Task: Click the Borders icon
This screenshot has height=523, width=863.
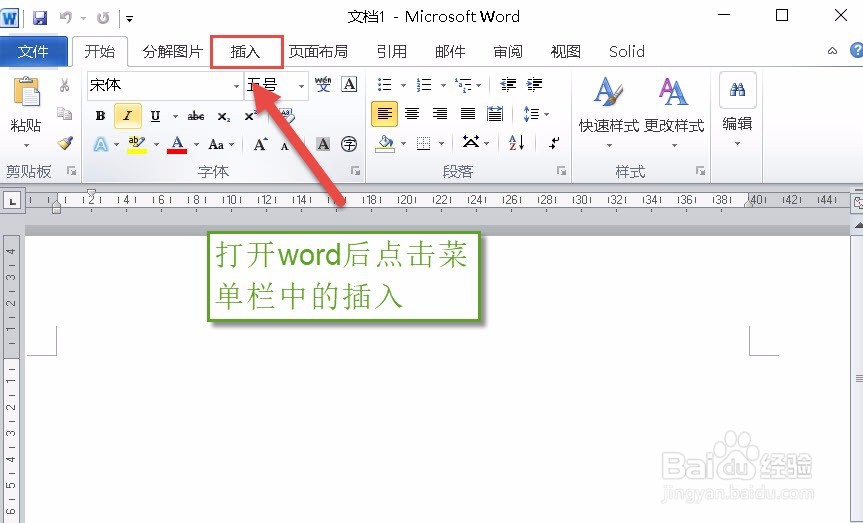Action: (423, 144)
